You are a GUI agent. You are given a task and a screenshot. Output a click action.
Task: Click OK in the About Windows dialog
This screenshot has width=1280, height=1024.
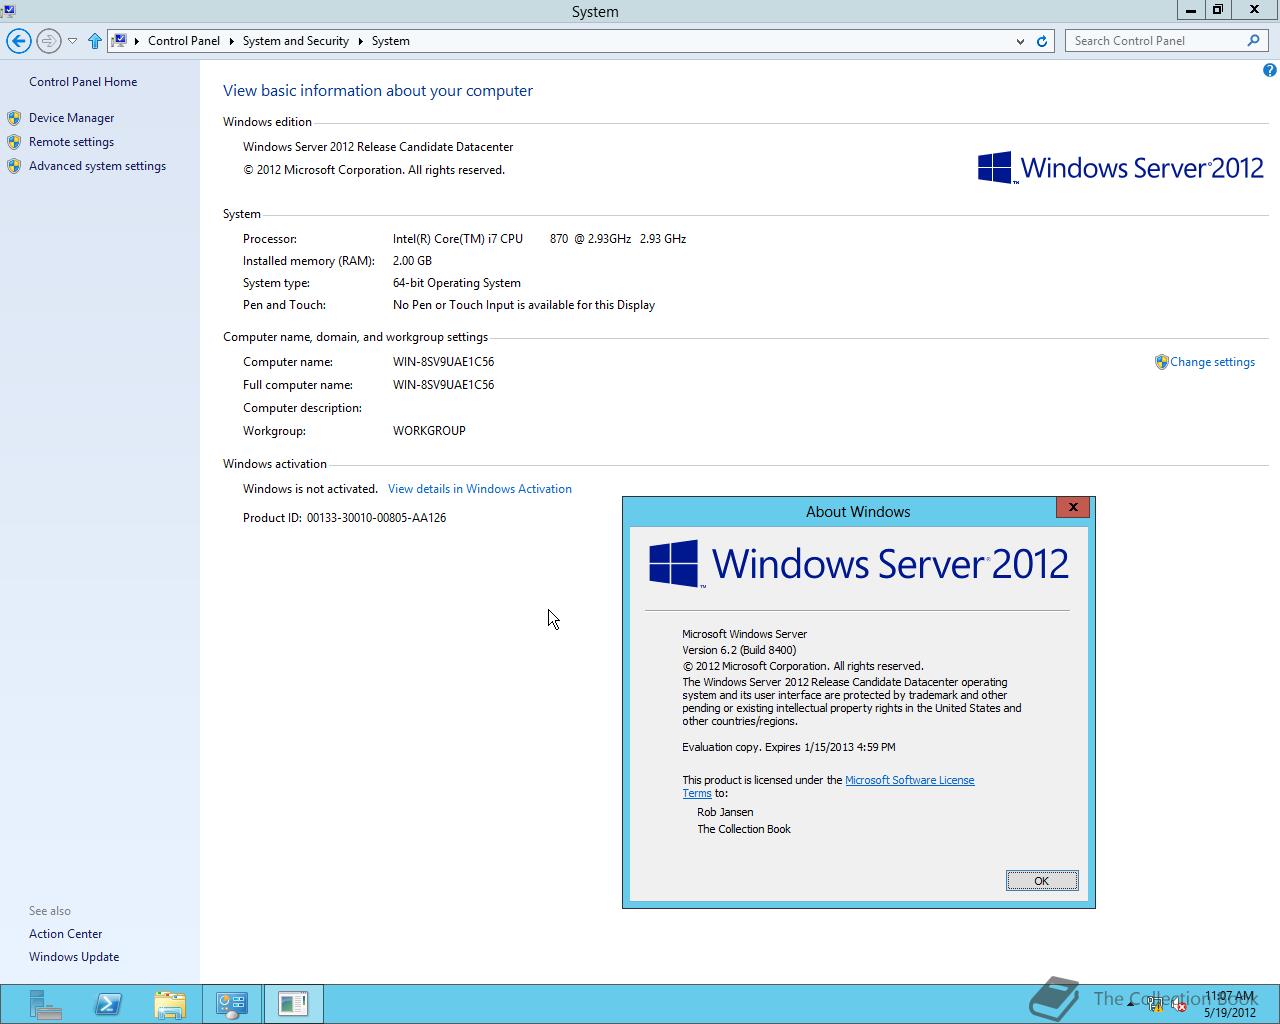pos(1042,881)
